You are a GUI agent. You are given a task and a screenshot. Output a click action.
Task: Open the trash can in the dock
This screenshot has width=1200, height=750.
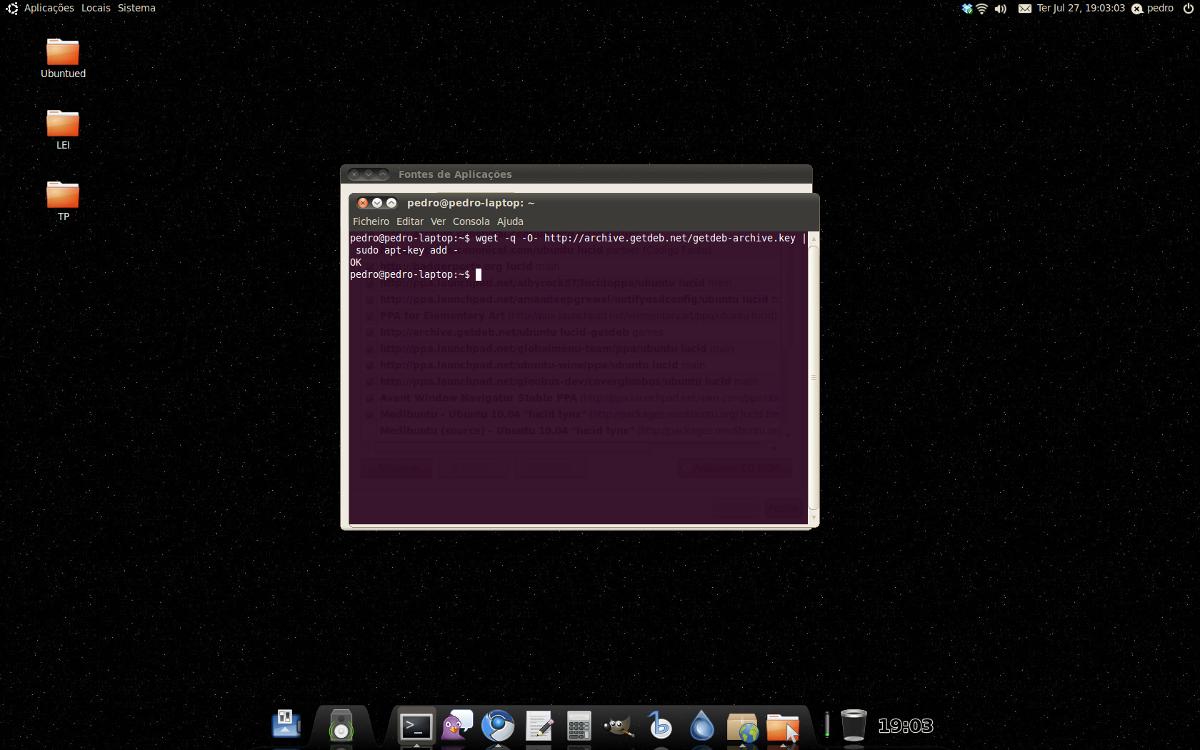[x=853, y=725]
